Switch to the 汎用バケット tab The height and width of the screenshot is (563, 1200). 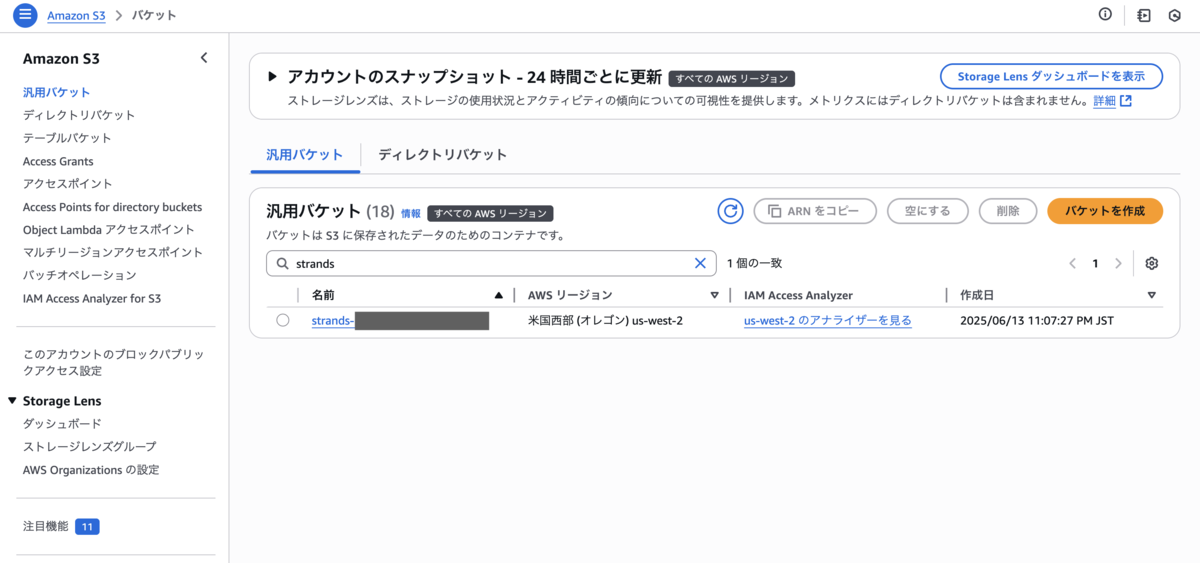[x=304, y=155]
